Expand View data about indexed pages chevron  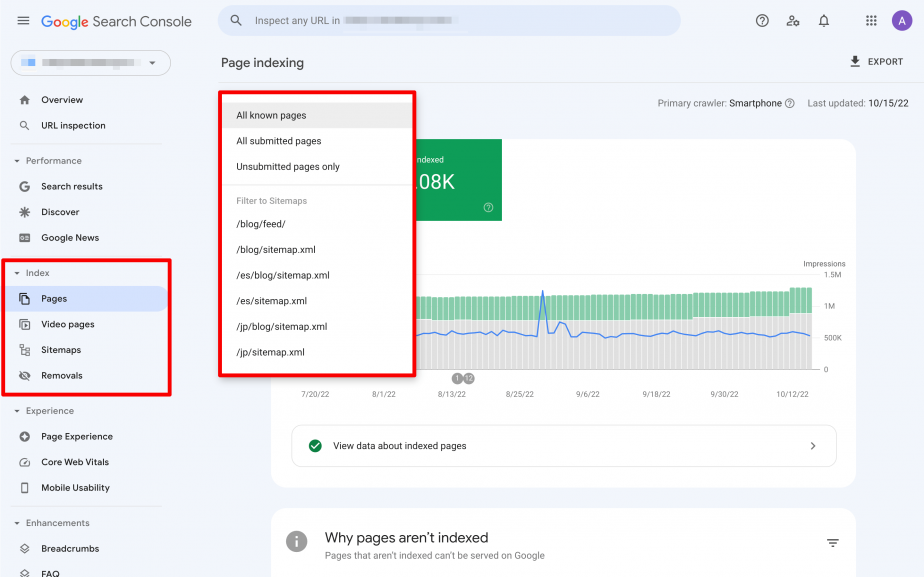pos(813,446)
